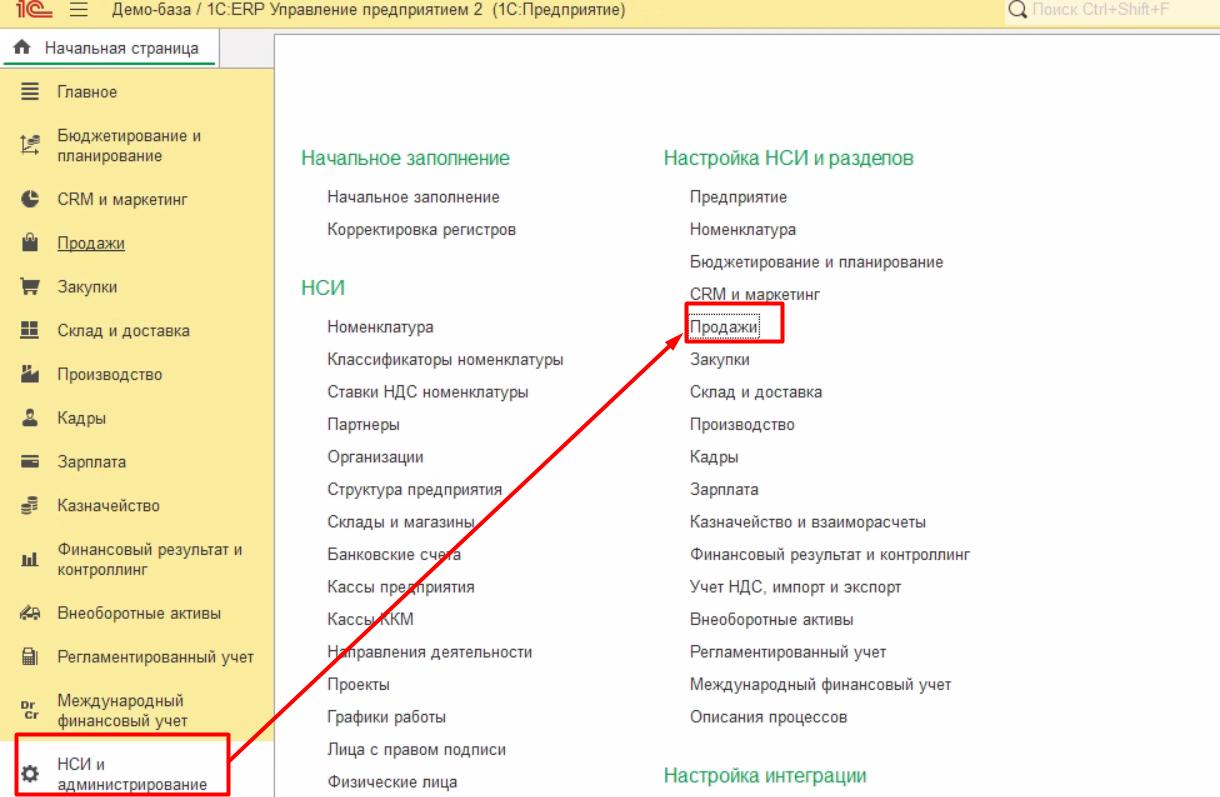Open Продажи under Настройка НСИ и разделов

pos(724,327)
